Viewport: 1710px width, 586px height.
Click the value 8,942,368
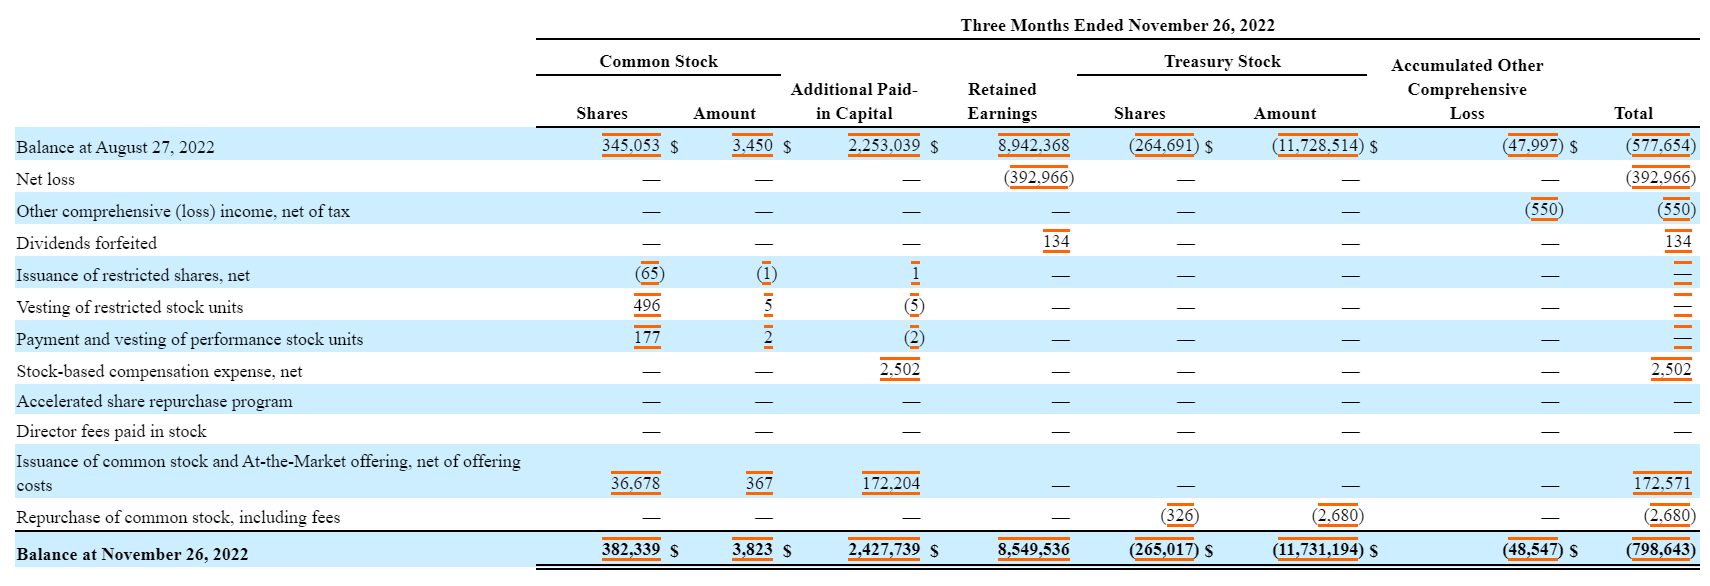coord(1033,145)
